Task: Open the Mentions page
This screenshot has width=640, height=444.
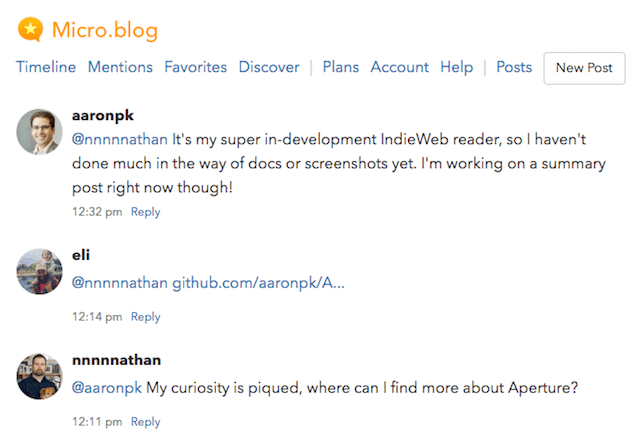Action: click(120, 67)
